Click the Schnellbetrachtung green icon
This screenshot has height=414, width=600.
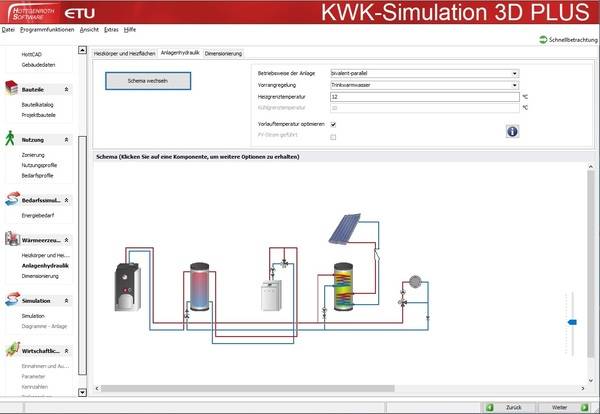pos(542,39)
